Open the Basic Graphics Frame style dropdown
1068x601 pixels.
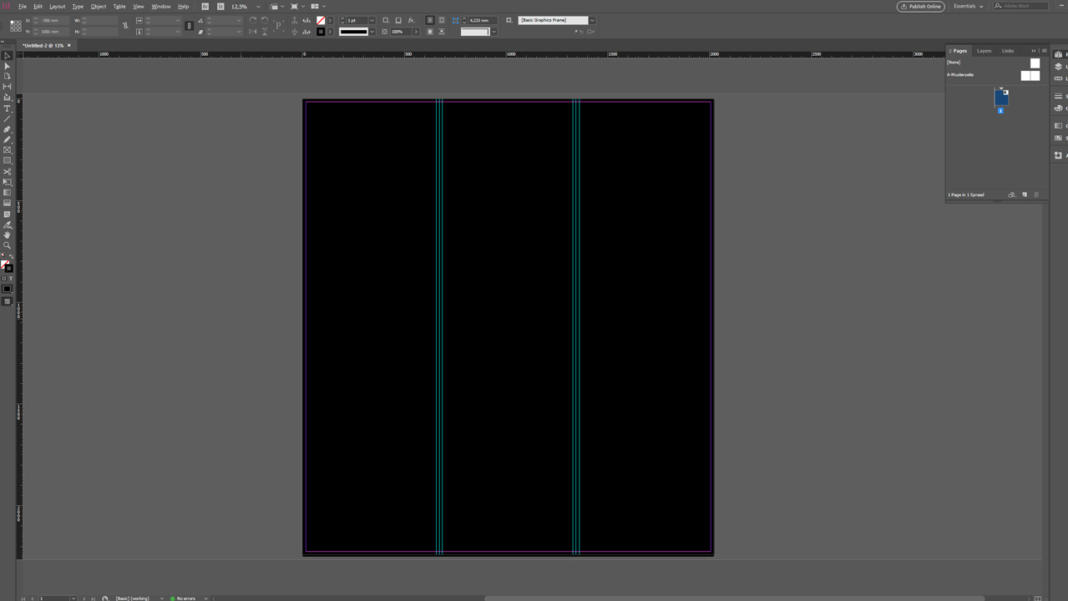tap(592, 19)
